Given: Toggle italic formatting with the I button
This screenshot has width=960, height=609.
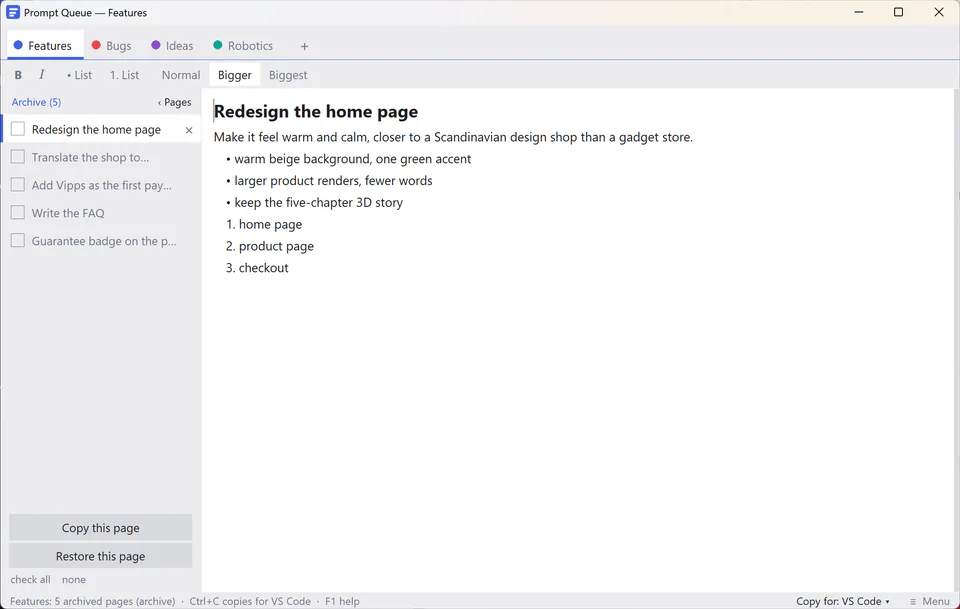Looking at the screenshot, I should click(42, 75).
